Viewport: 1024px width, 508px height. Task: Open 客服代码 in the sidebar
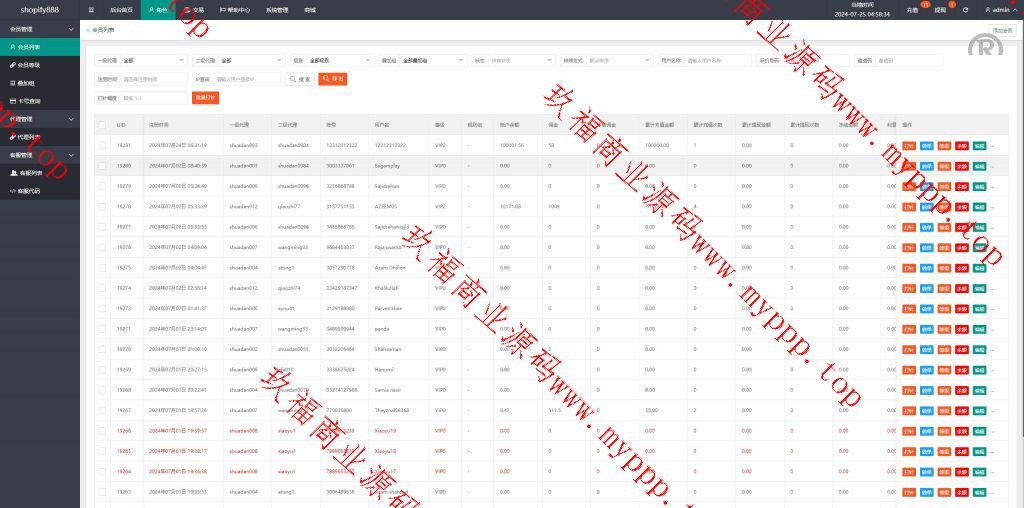coord(29,190)
